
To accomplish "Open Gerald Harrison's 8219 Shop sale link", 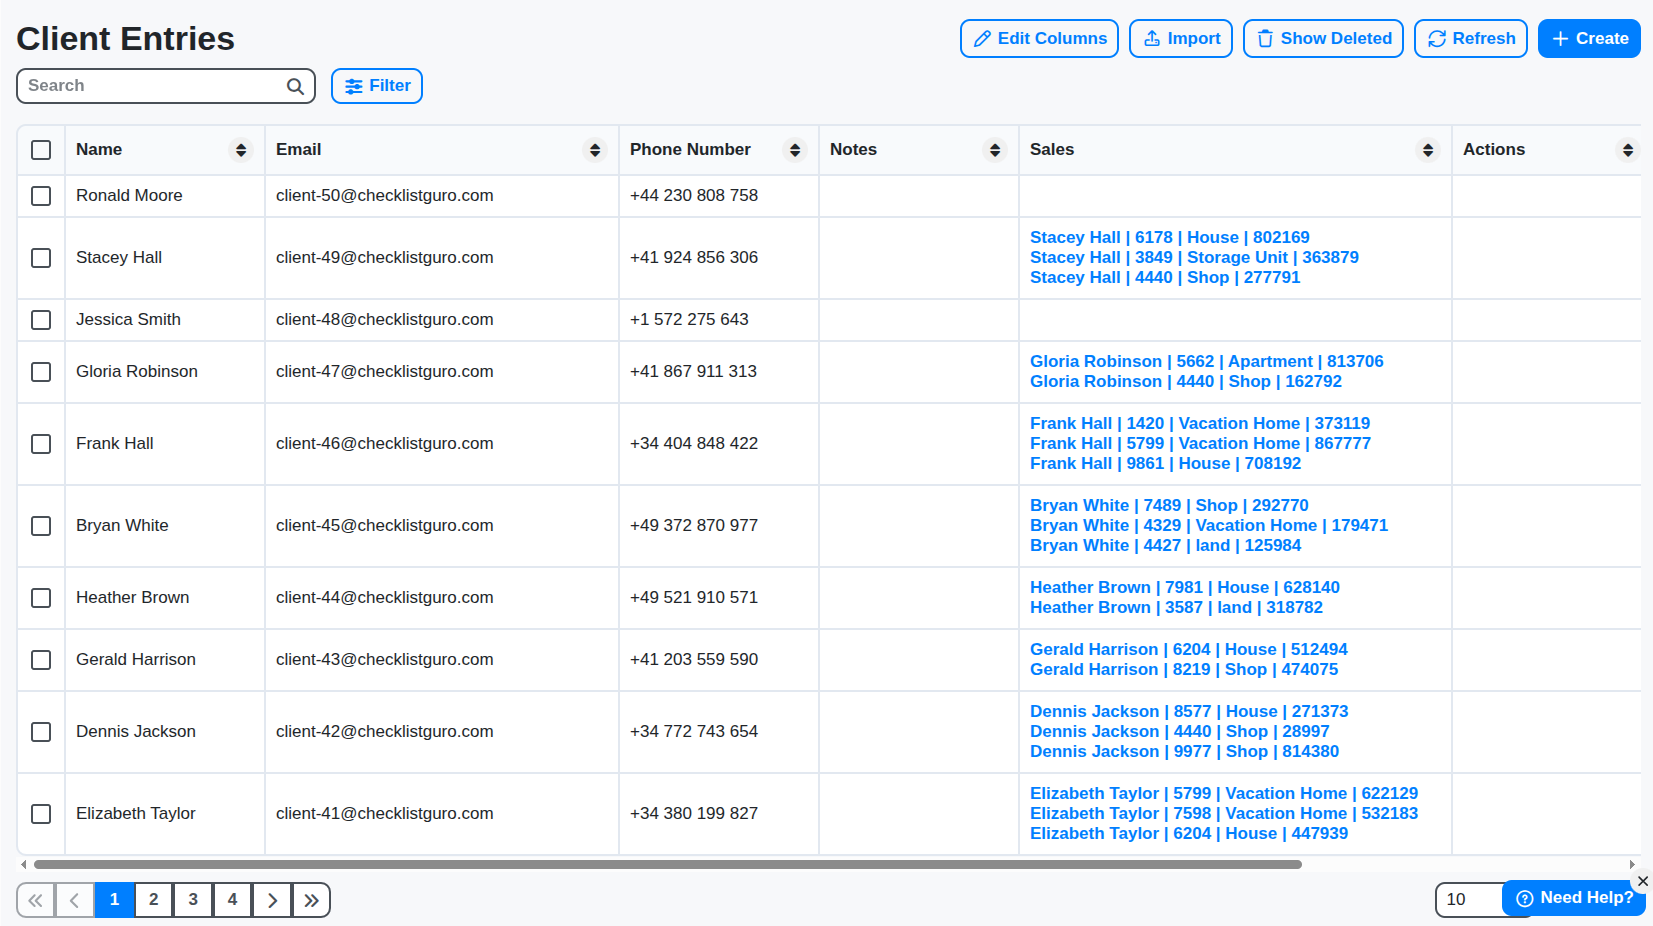I will click(x=1184, y=669).
